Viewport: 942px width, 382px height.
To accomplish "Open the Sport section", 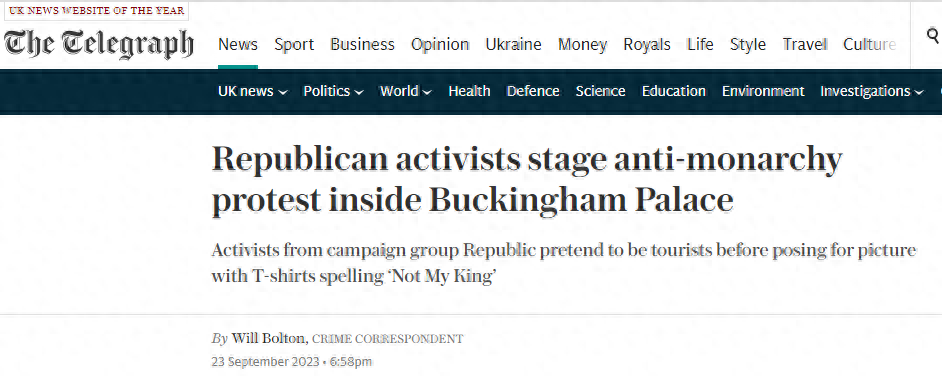I will [x=294, y=44].
